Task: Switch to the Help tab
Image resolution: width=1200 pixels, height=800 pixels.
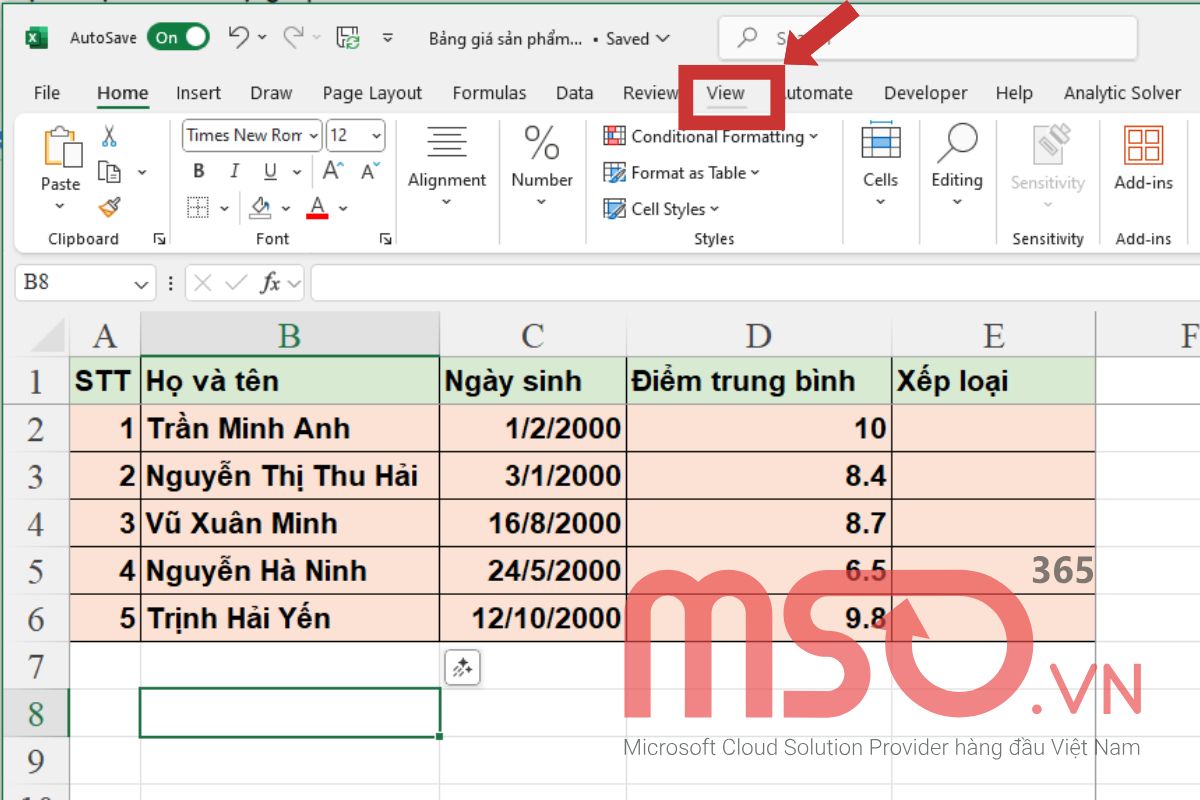Action: point(1014,93)
